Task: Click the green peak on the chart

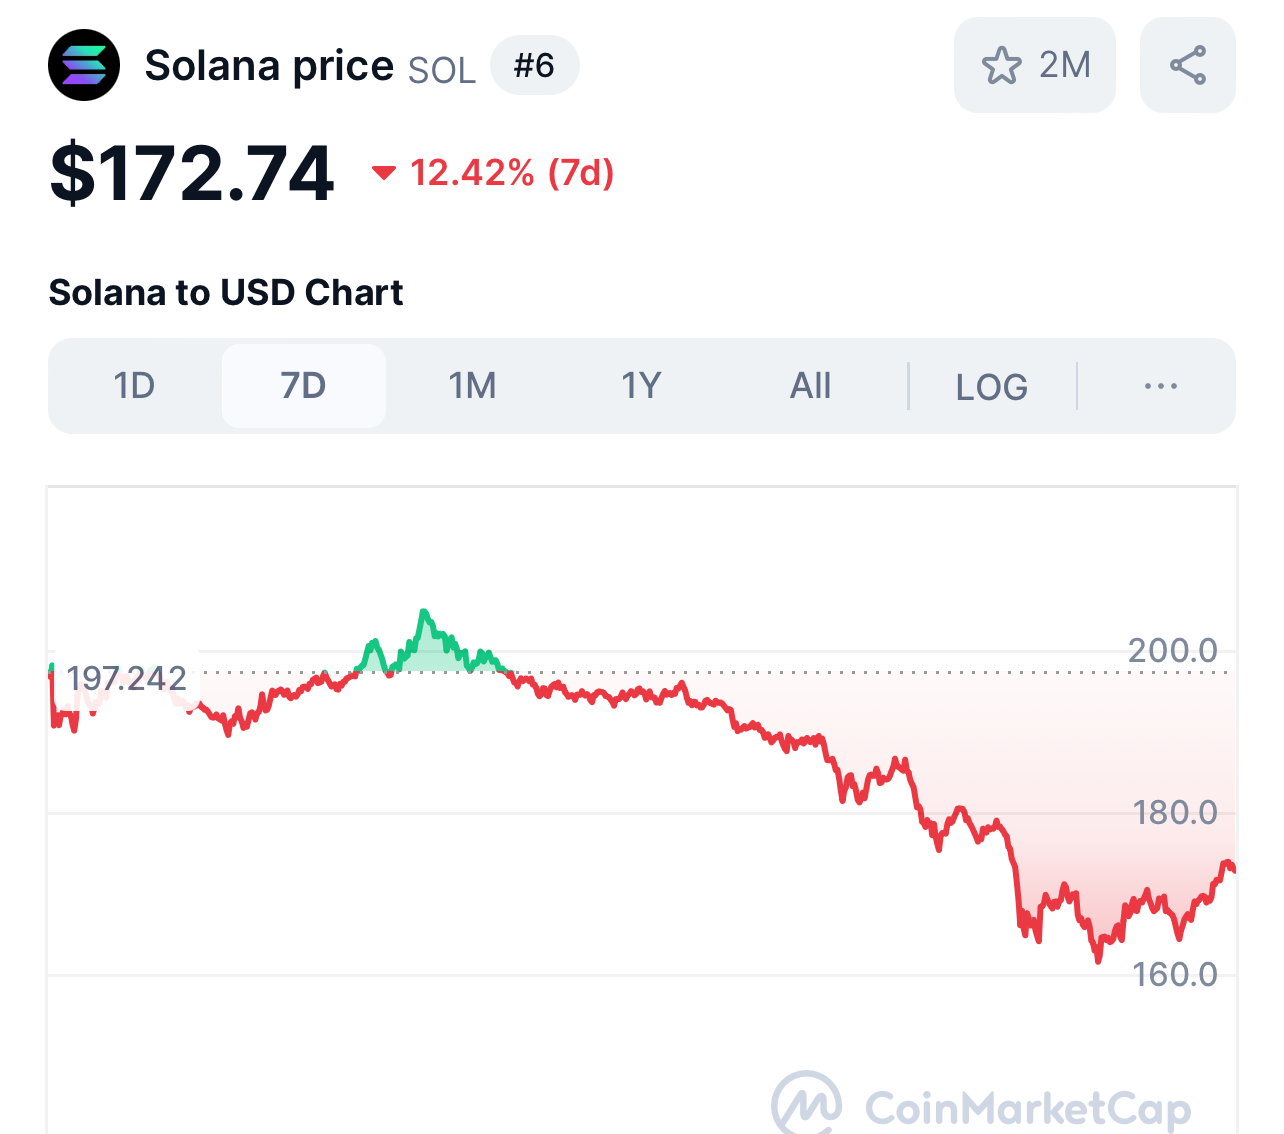Action: pyautogui.click(x=425, y=613)
